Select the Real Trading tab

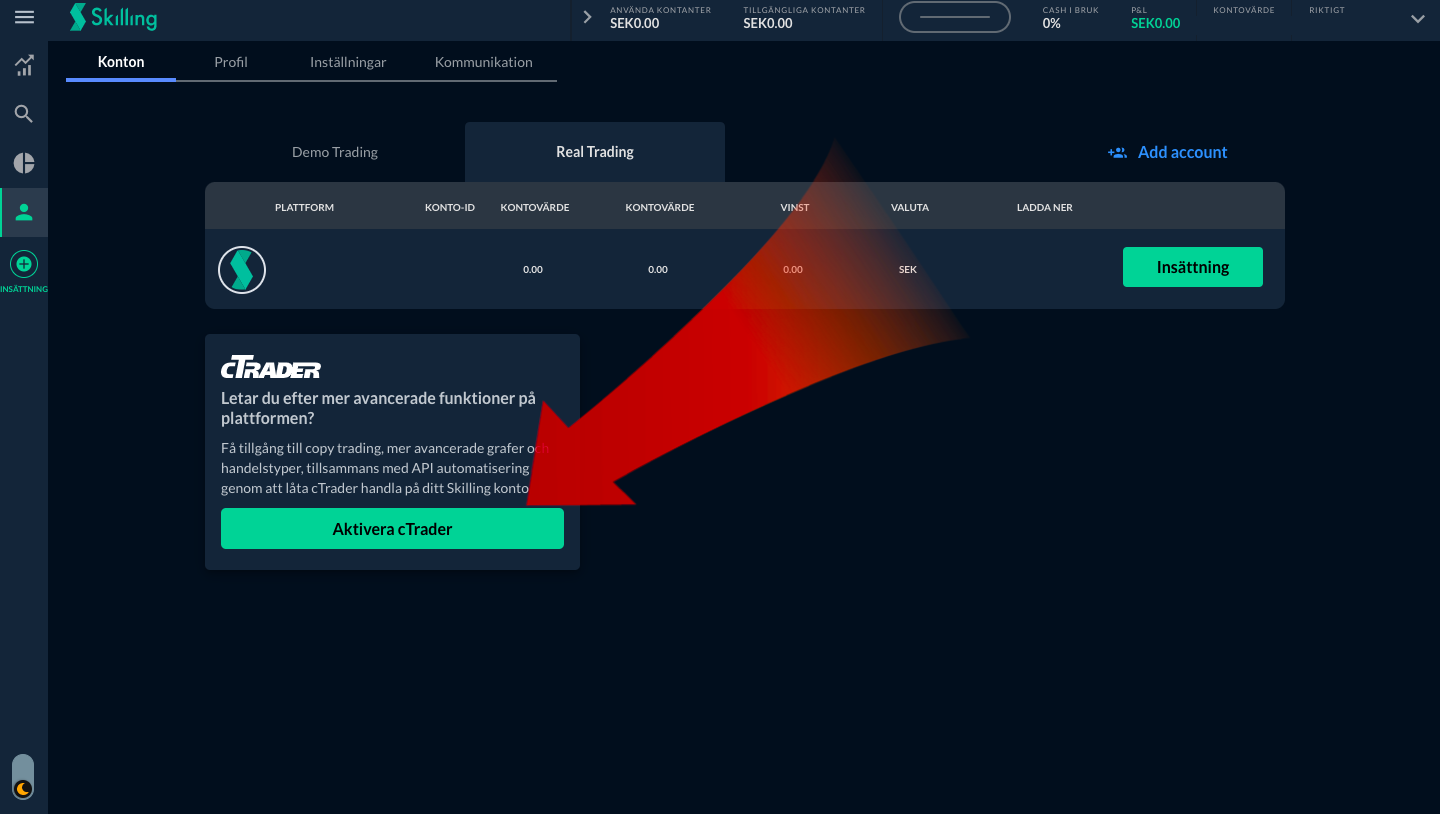point(595,152)
